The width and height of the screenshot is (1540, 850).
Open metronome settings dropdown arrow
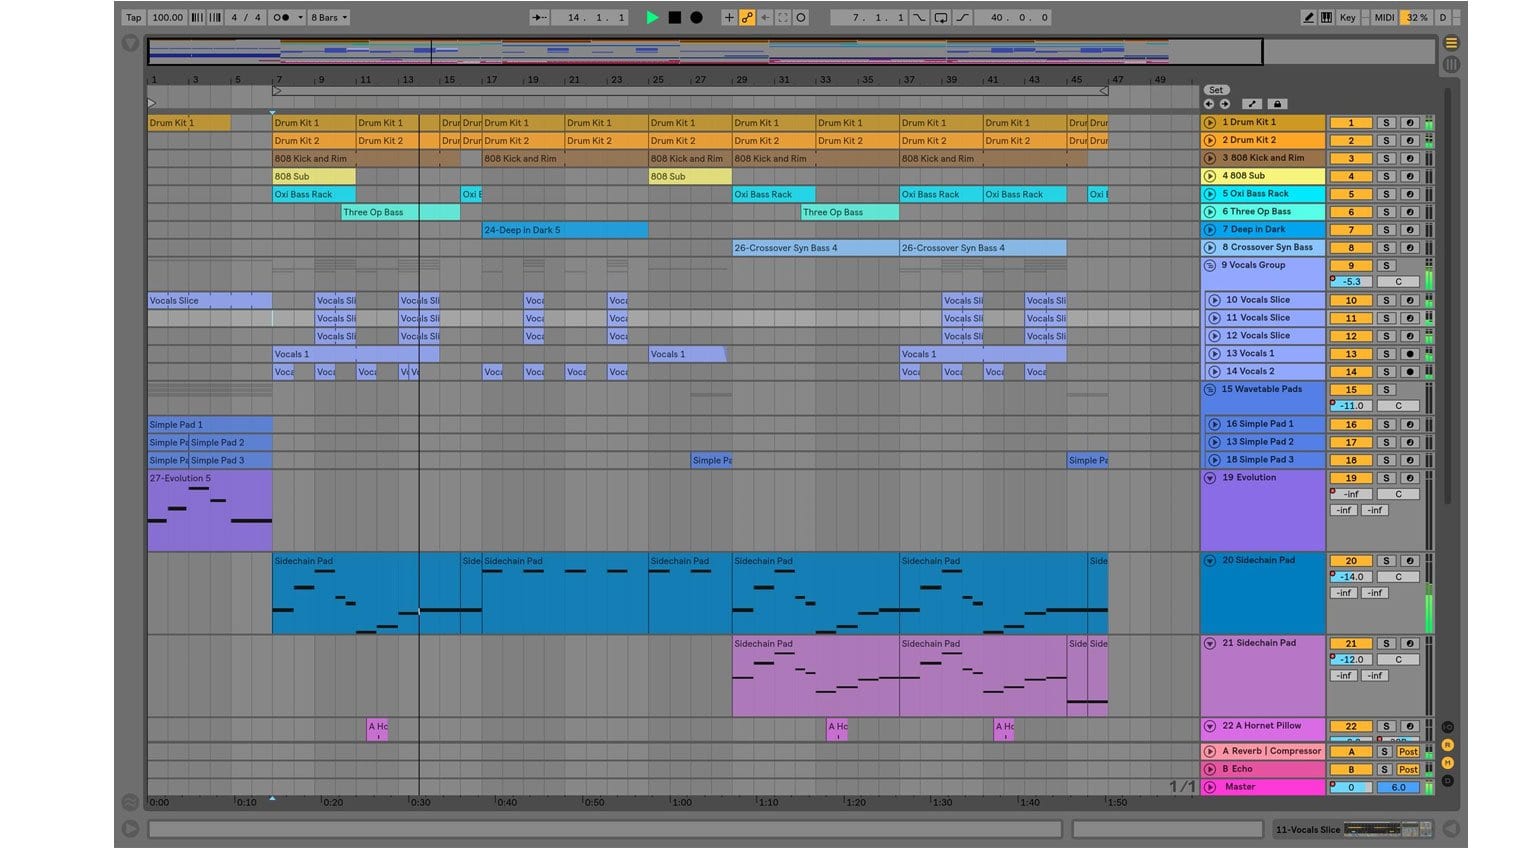(x=300, y=17)
